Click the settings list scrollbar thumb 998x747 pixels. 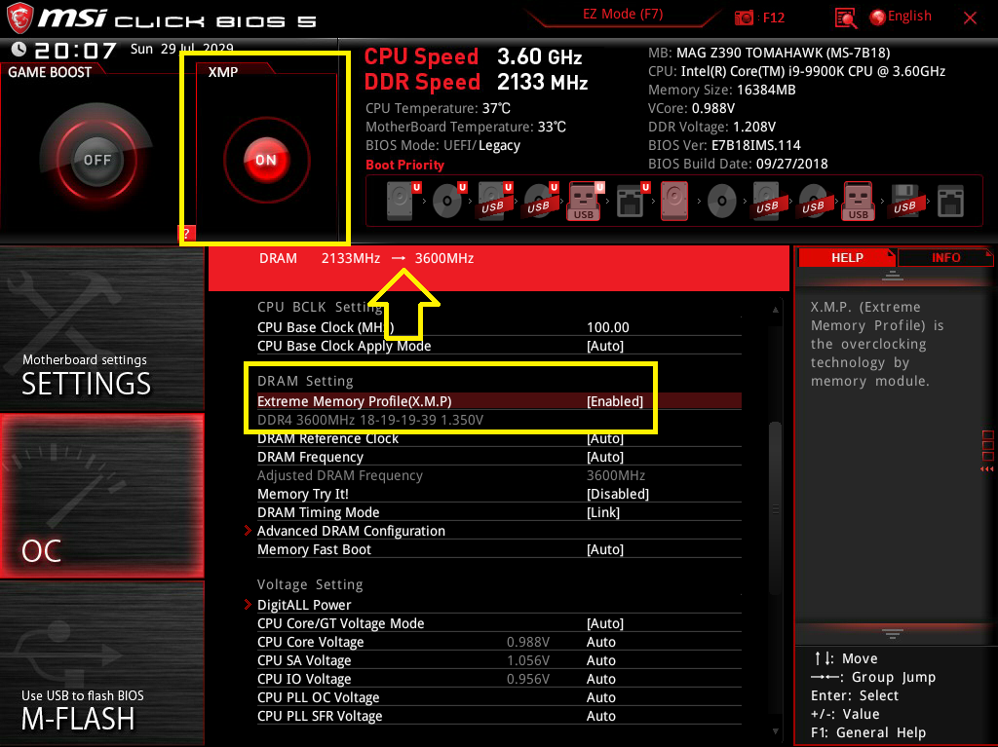click(775, 508)
